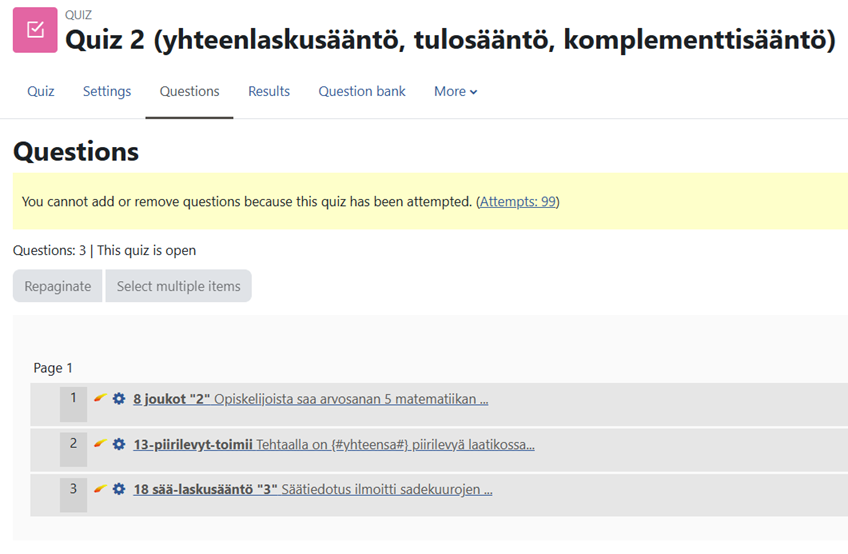
Task: Open the 13-piirilevyt-toimii question link
Action: point(192,444)
